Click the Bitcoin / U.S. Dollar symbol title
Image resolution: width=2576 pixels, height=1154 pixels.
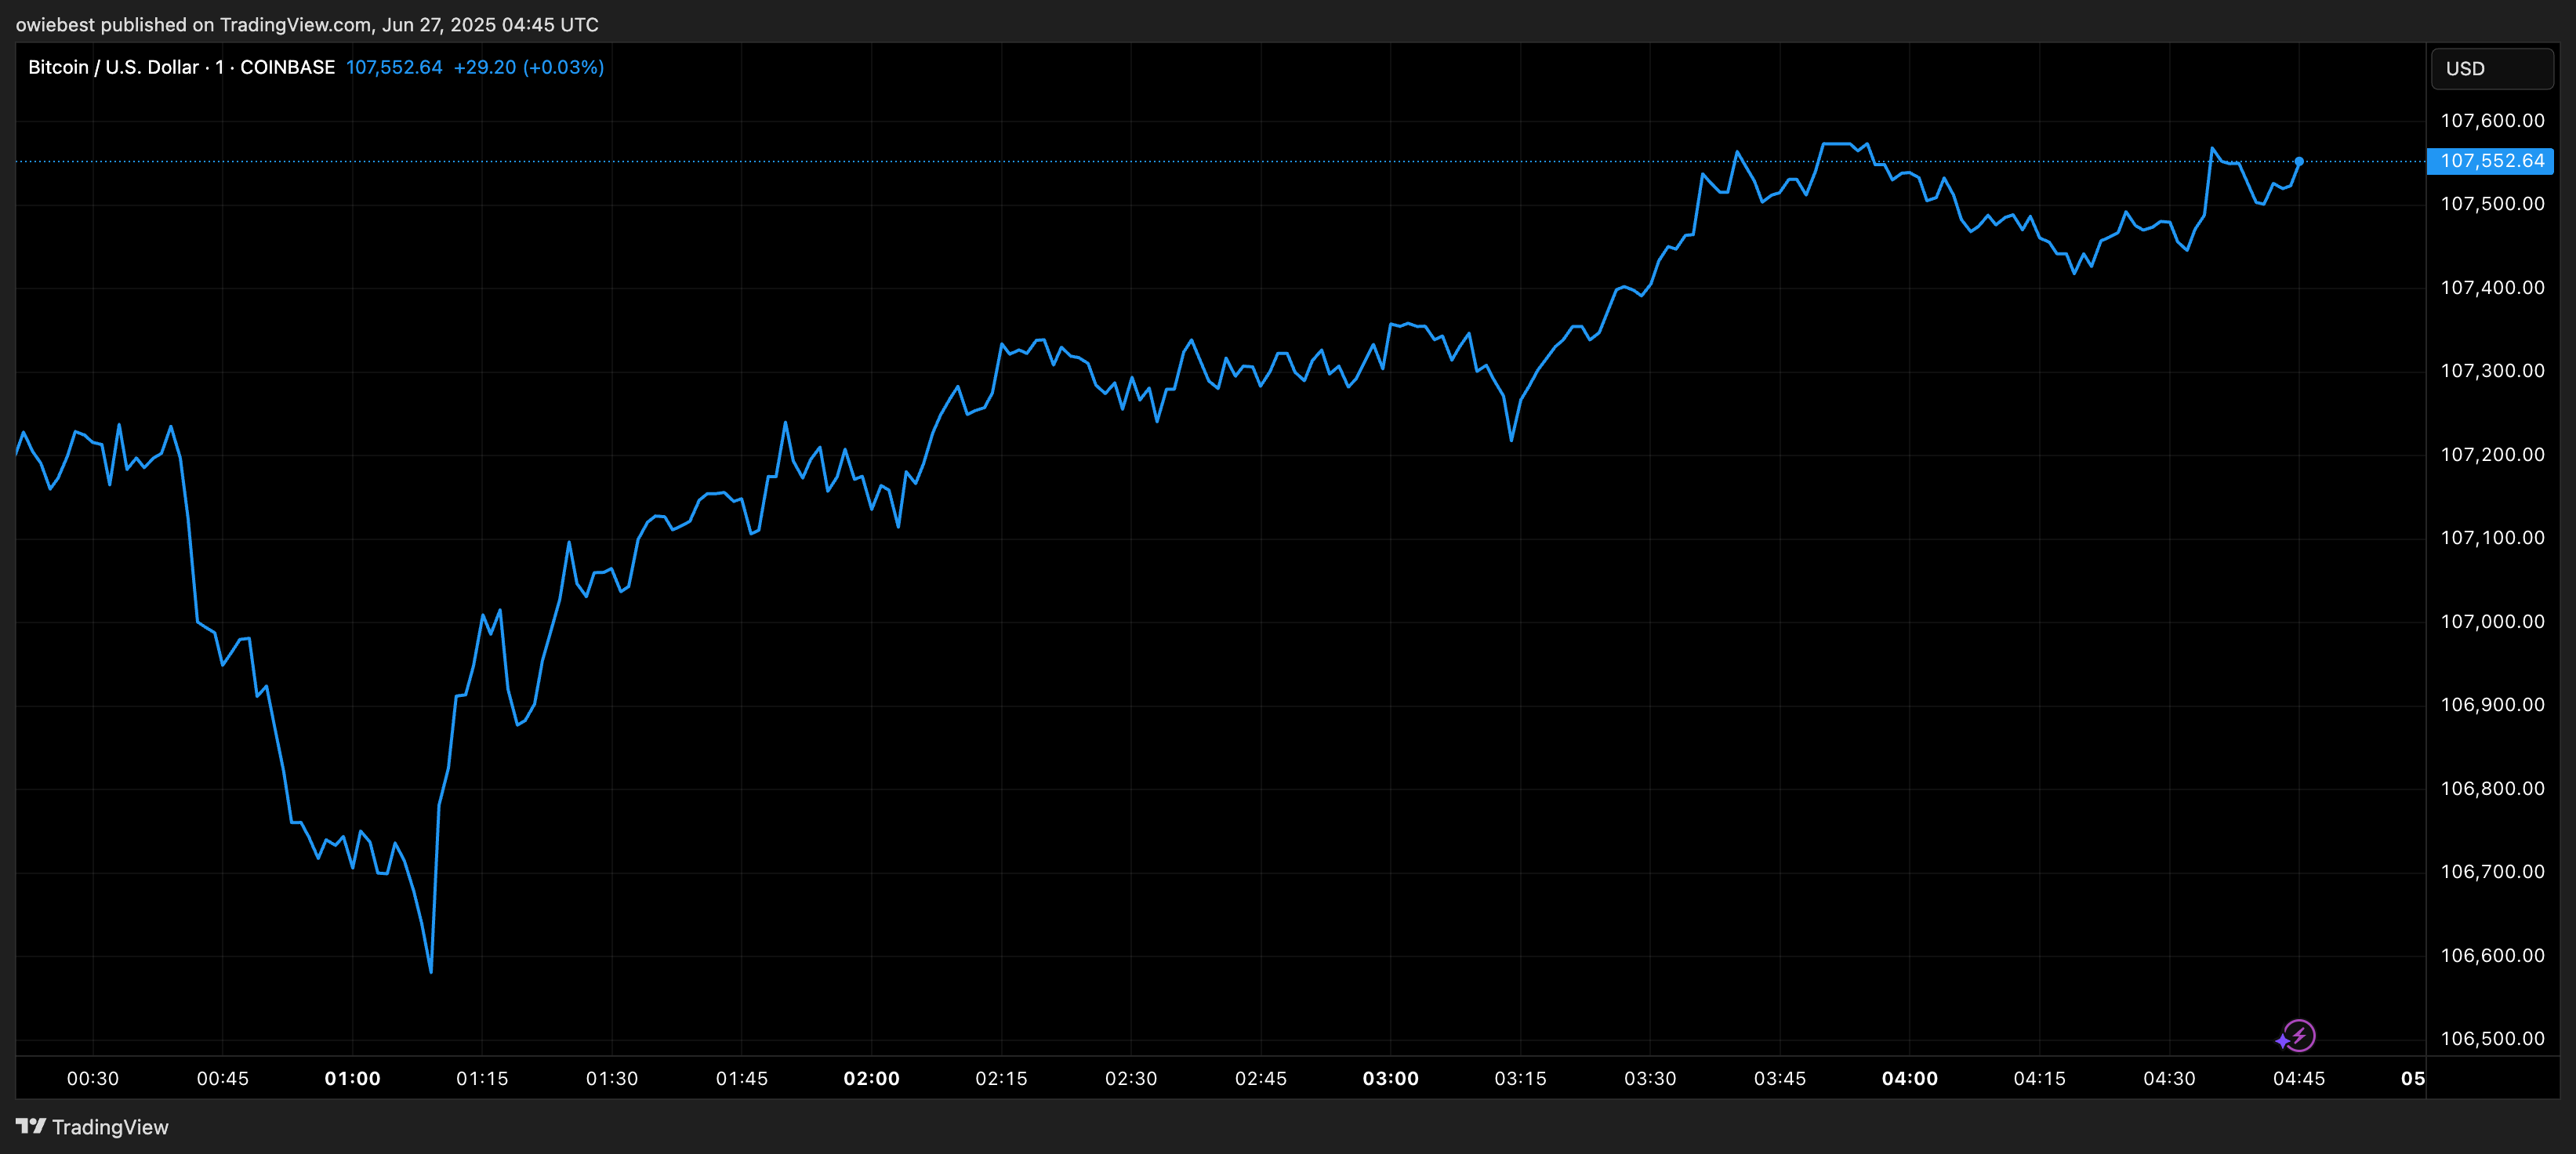[x=113, y=67]
